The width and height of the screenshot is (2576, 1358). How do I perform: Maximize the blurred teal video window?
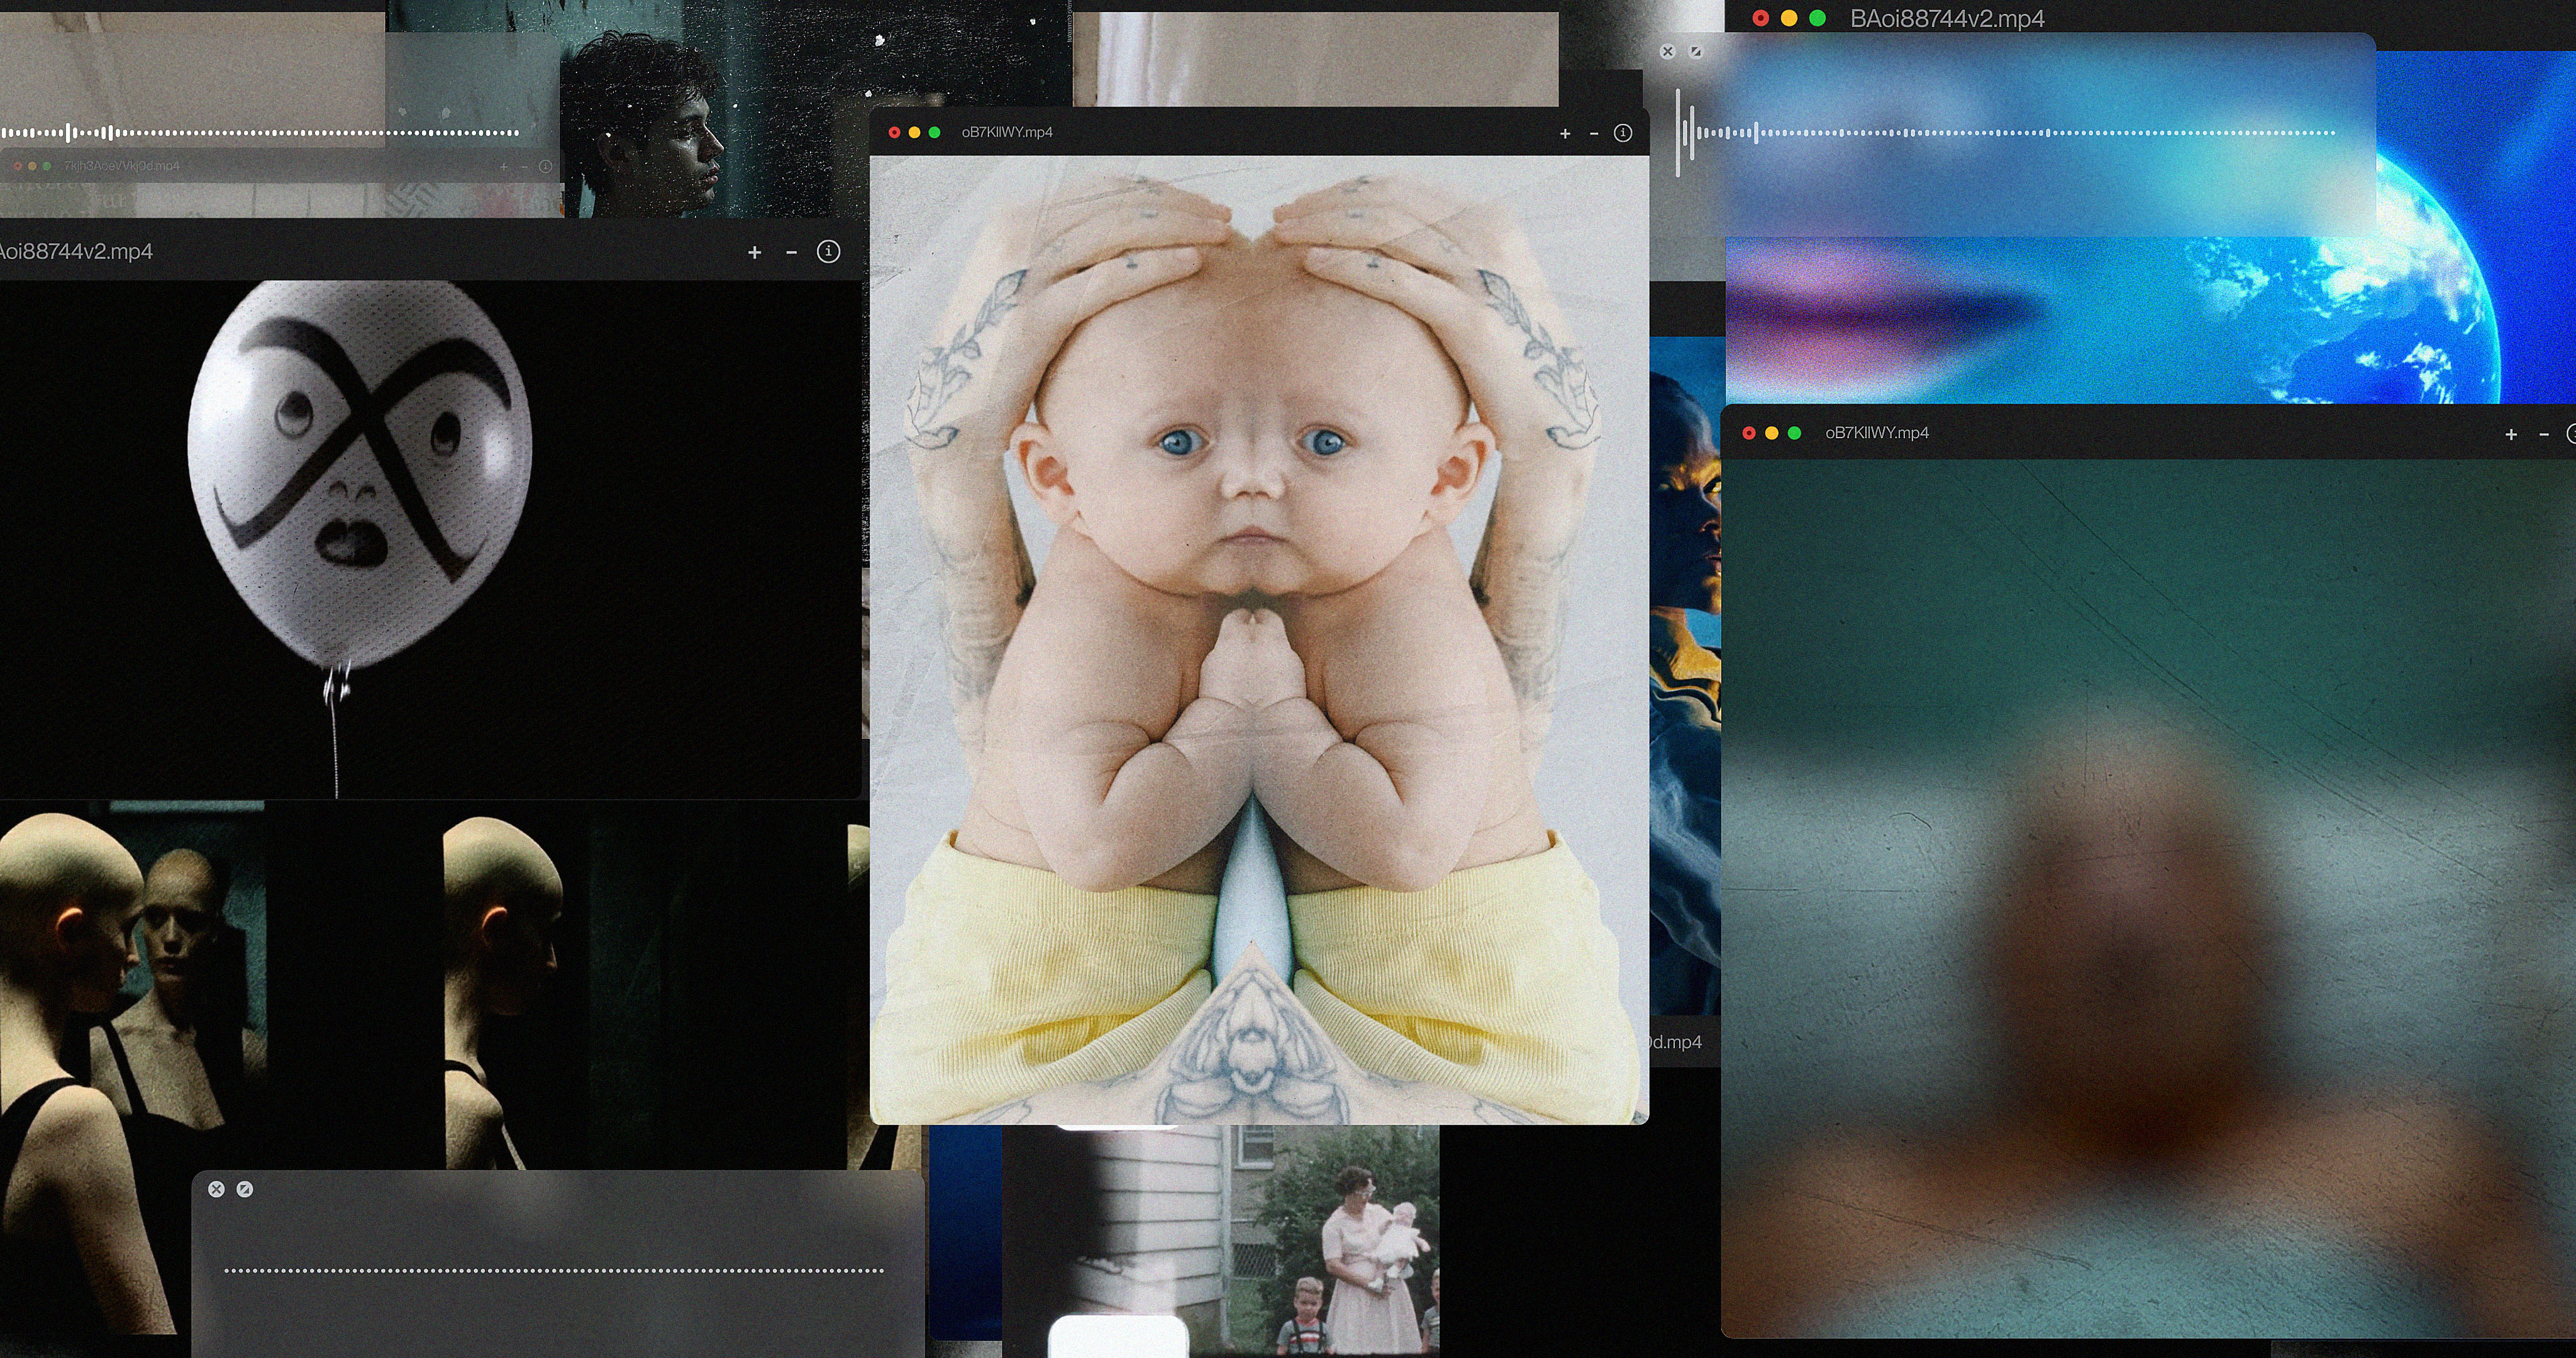click(1794, 433)
